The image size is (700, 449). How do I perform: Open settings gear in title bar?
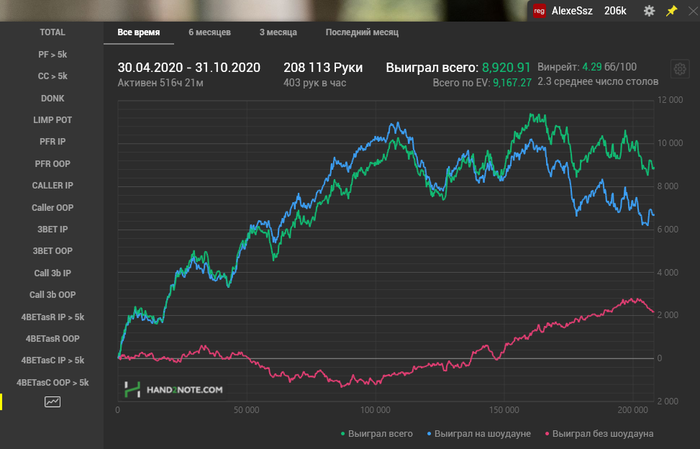(x=649, y=11)
